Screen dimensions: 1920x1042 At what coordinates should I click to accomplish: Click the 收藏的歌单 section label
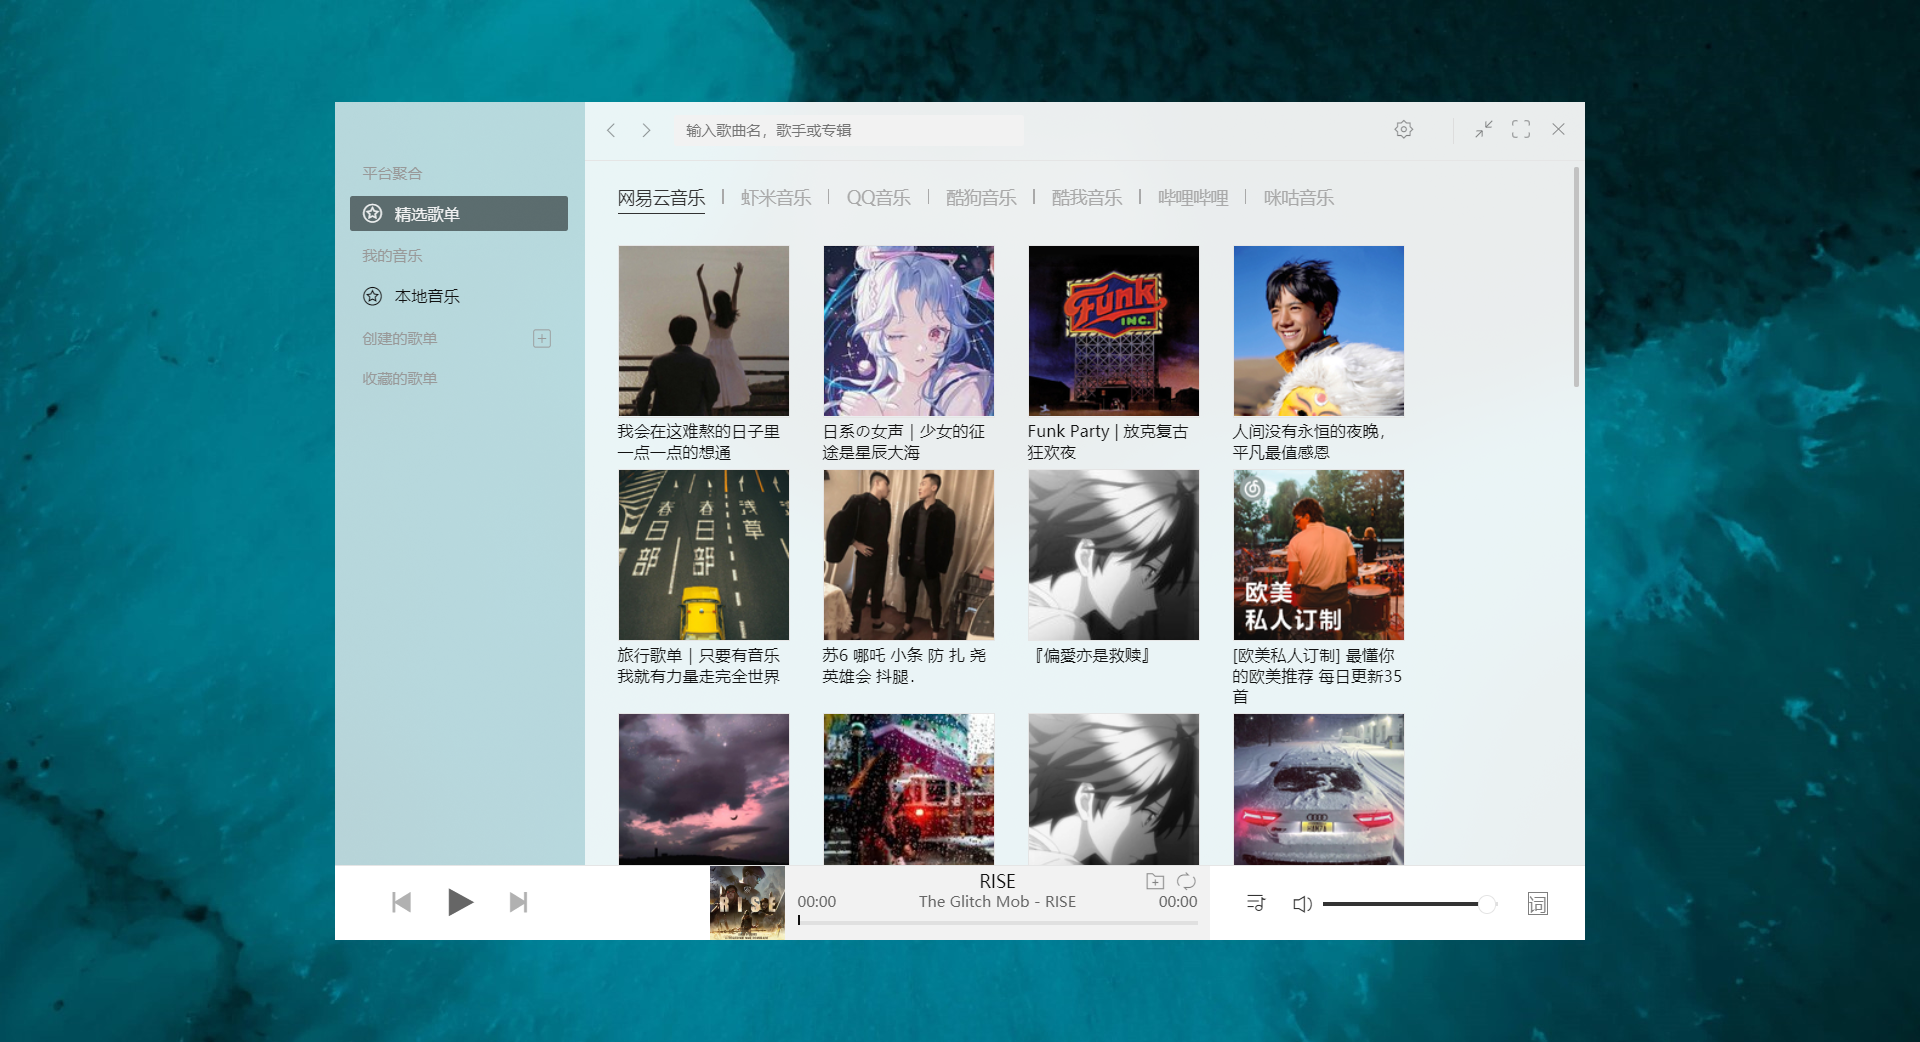point(399,378)
